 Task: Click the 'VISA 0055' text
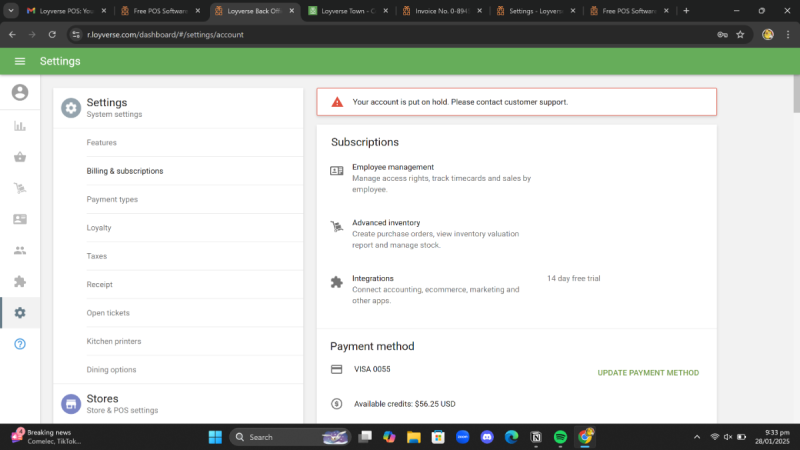click(372, 369)
